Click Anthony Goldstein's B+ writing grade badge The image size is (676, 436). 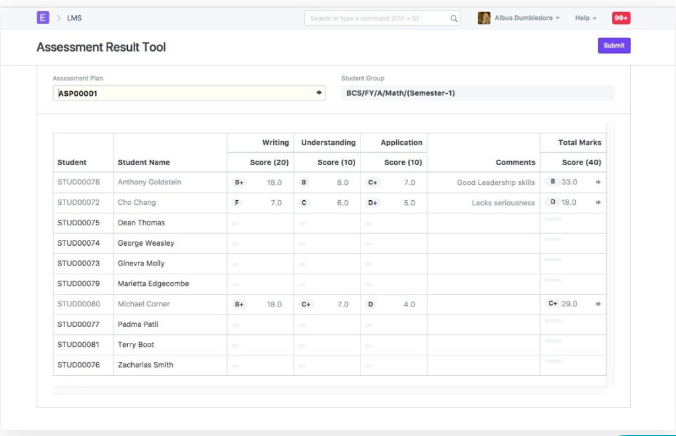[239, 182]
